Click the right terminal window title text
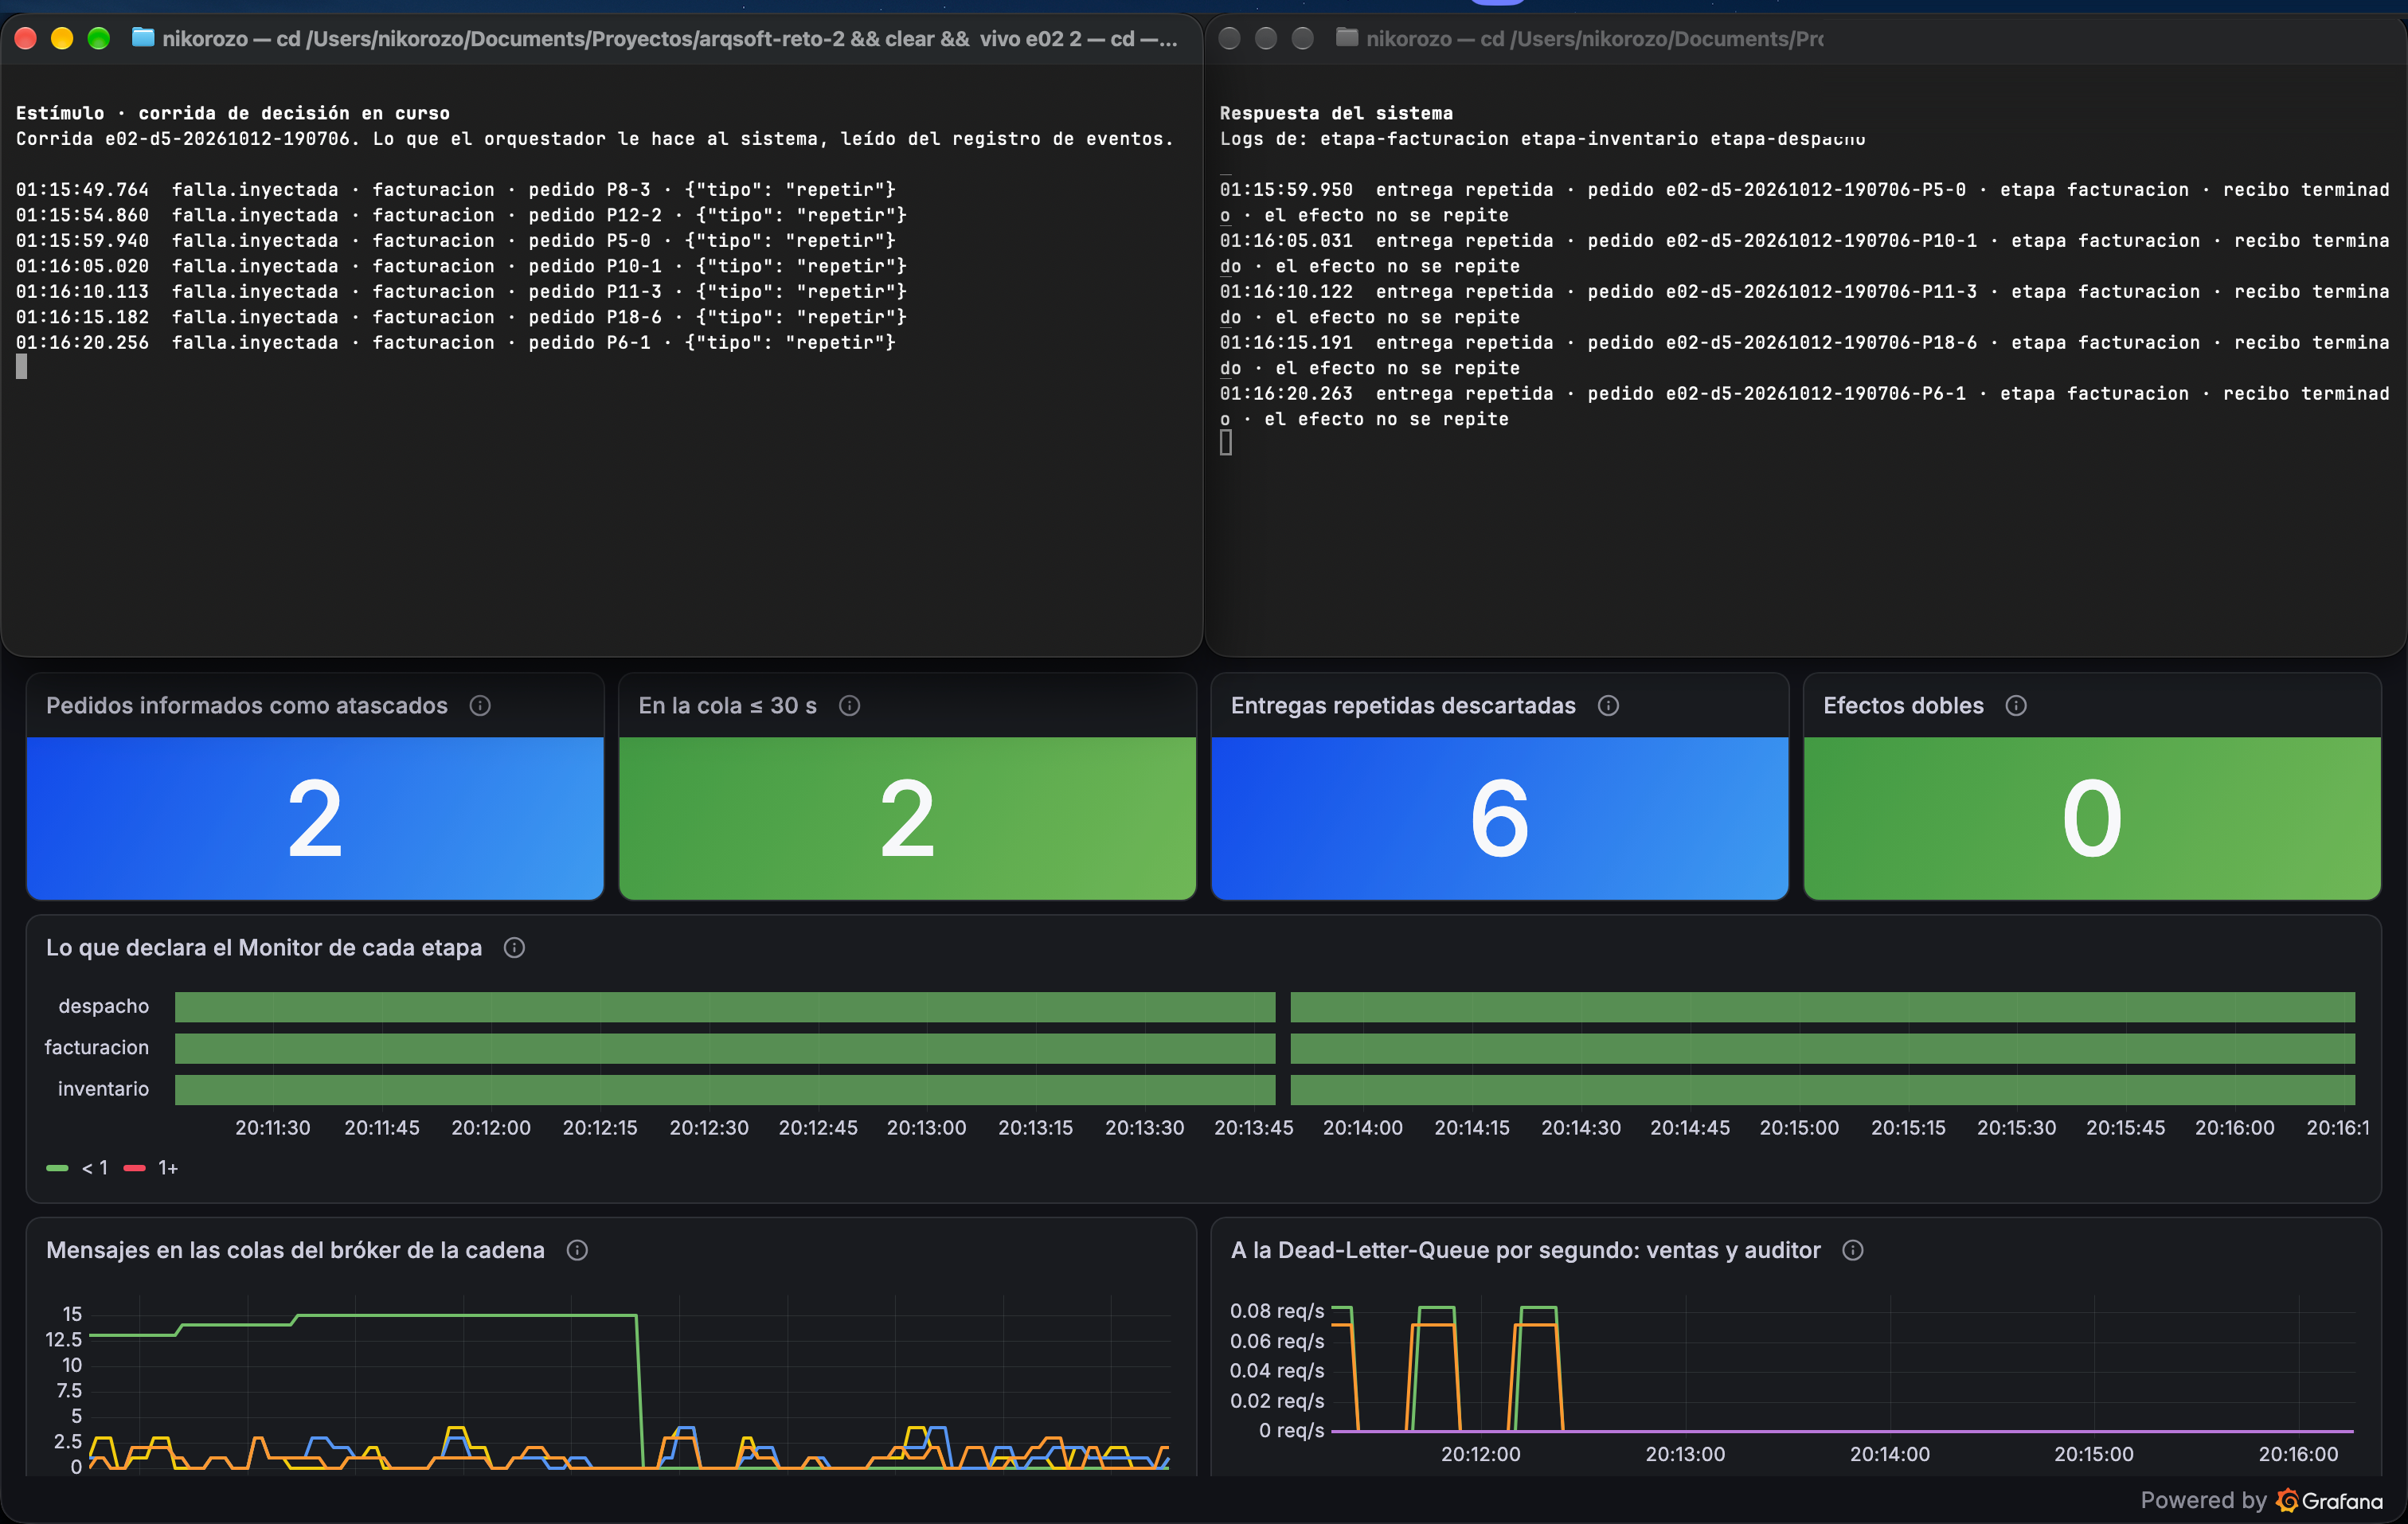 (x=1594, y=39)
